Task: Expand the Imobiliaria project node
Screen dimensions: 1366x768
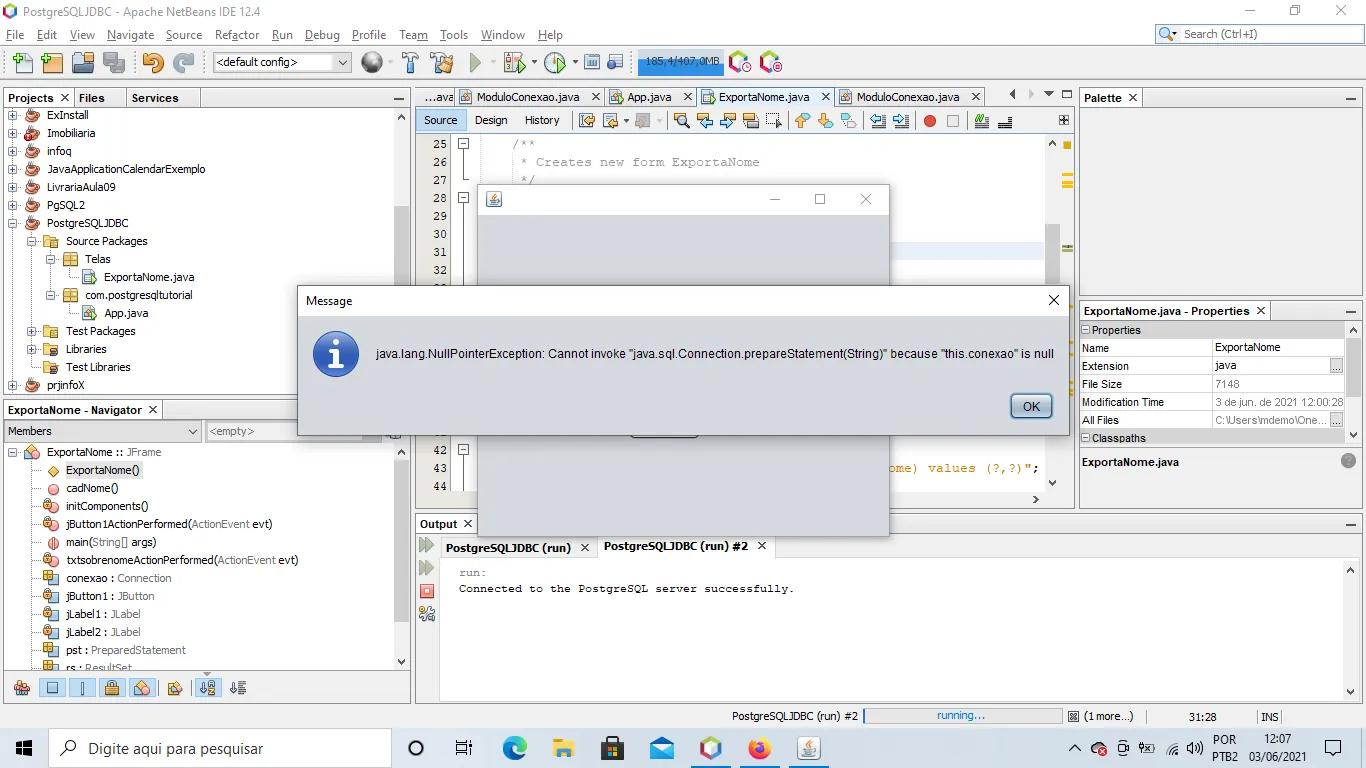Action: 13,133
